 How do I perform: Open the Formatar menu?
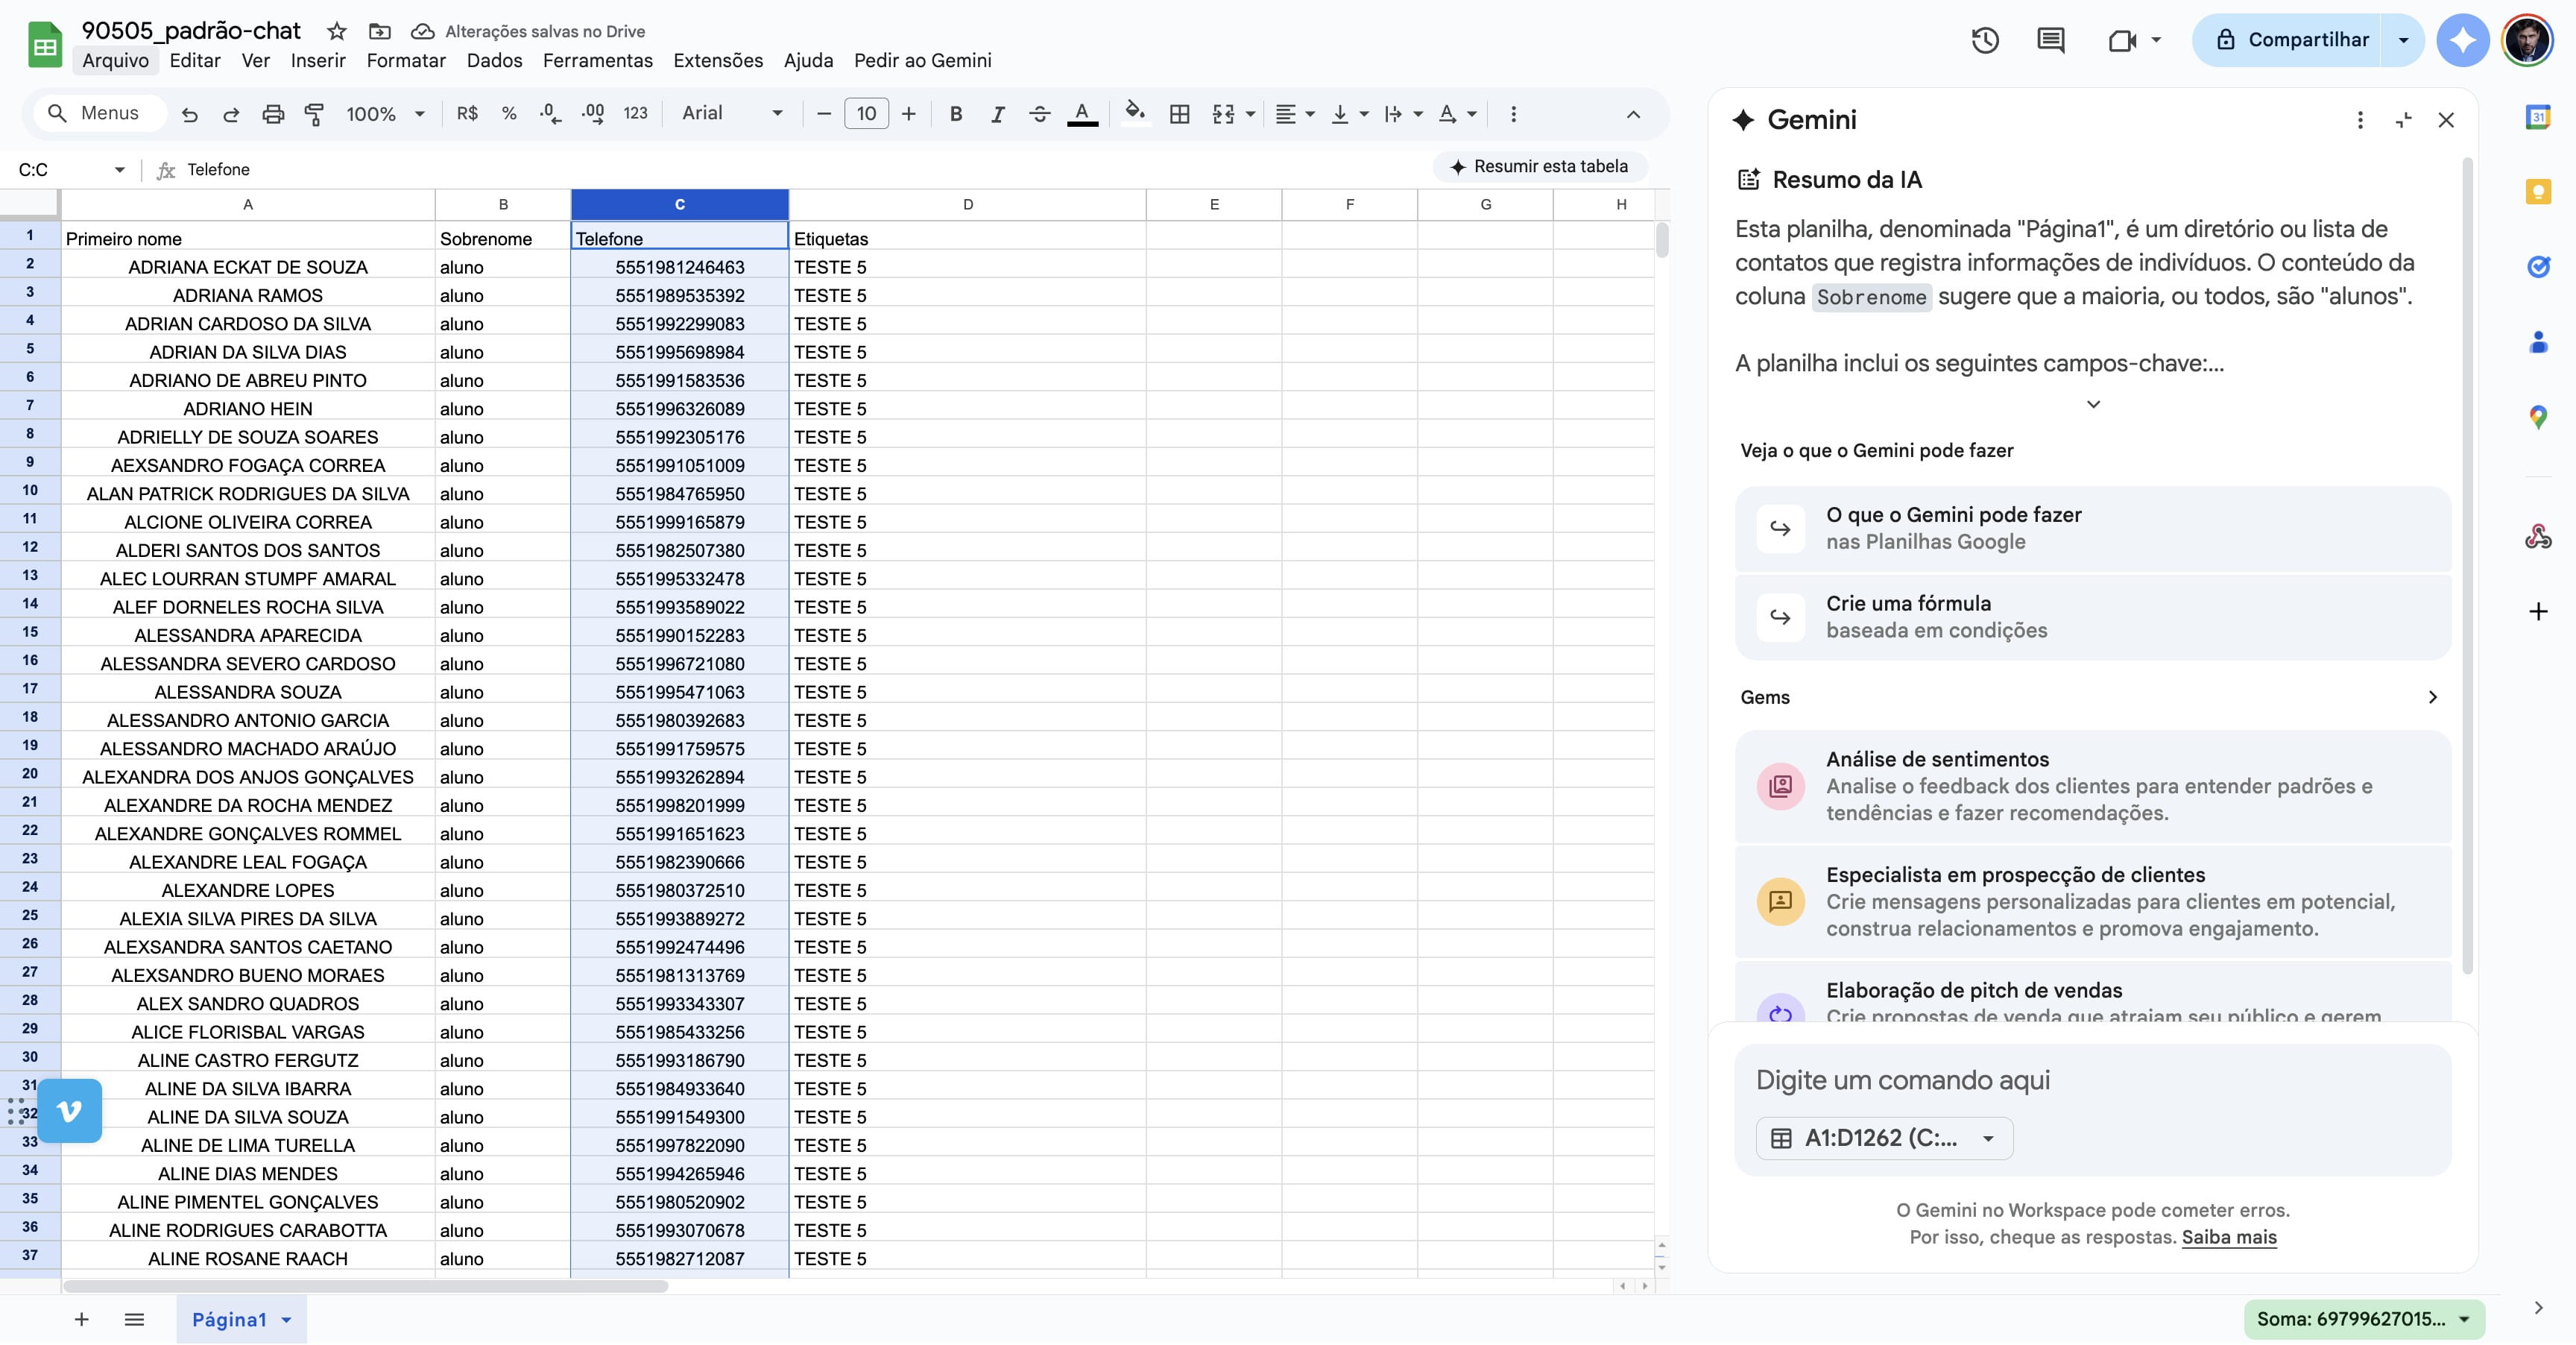coord(406,60)
